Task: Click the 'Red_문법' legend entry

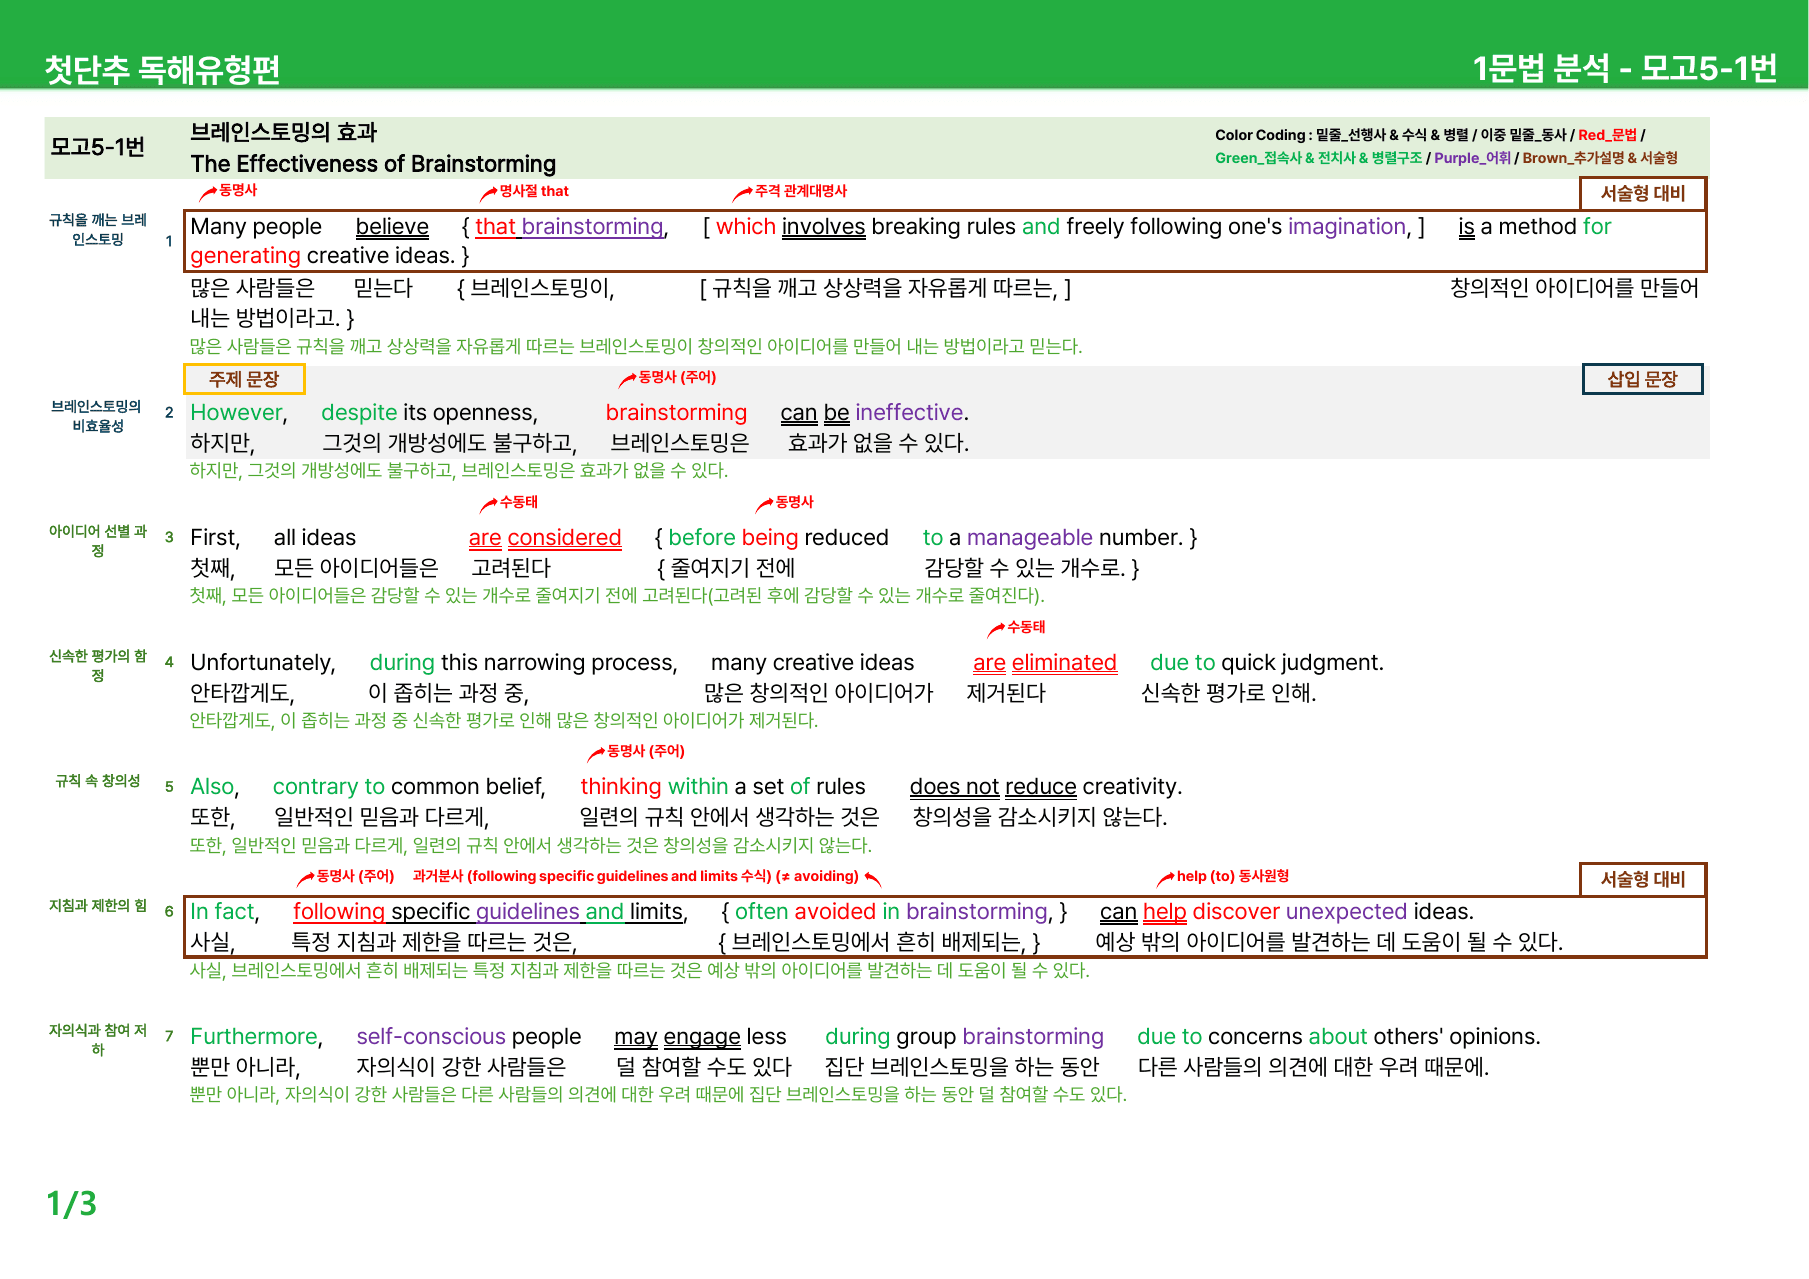Action: (x=1607, y=135)
